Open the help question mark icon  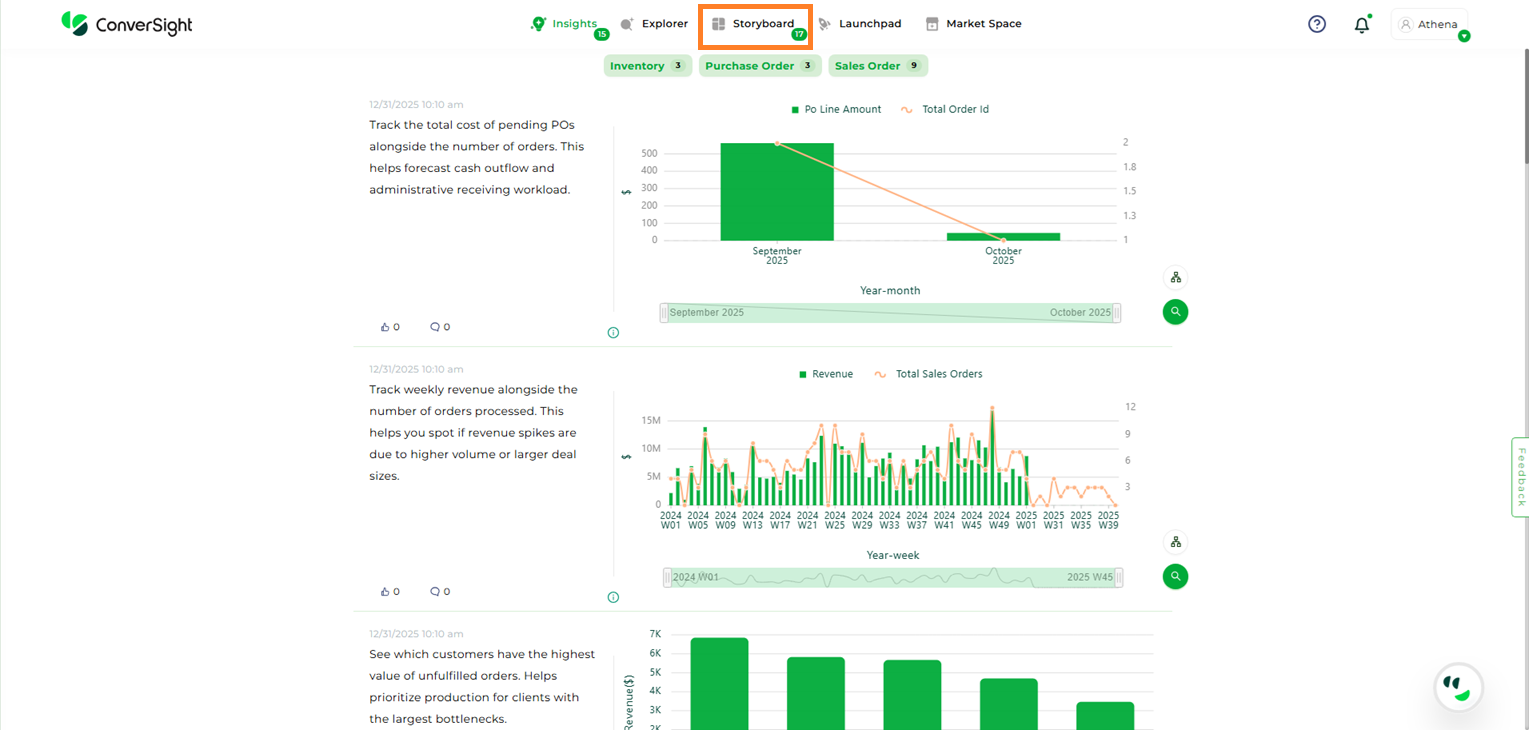coord(1317,24)
